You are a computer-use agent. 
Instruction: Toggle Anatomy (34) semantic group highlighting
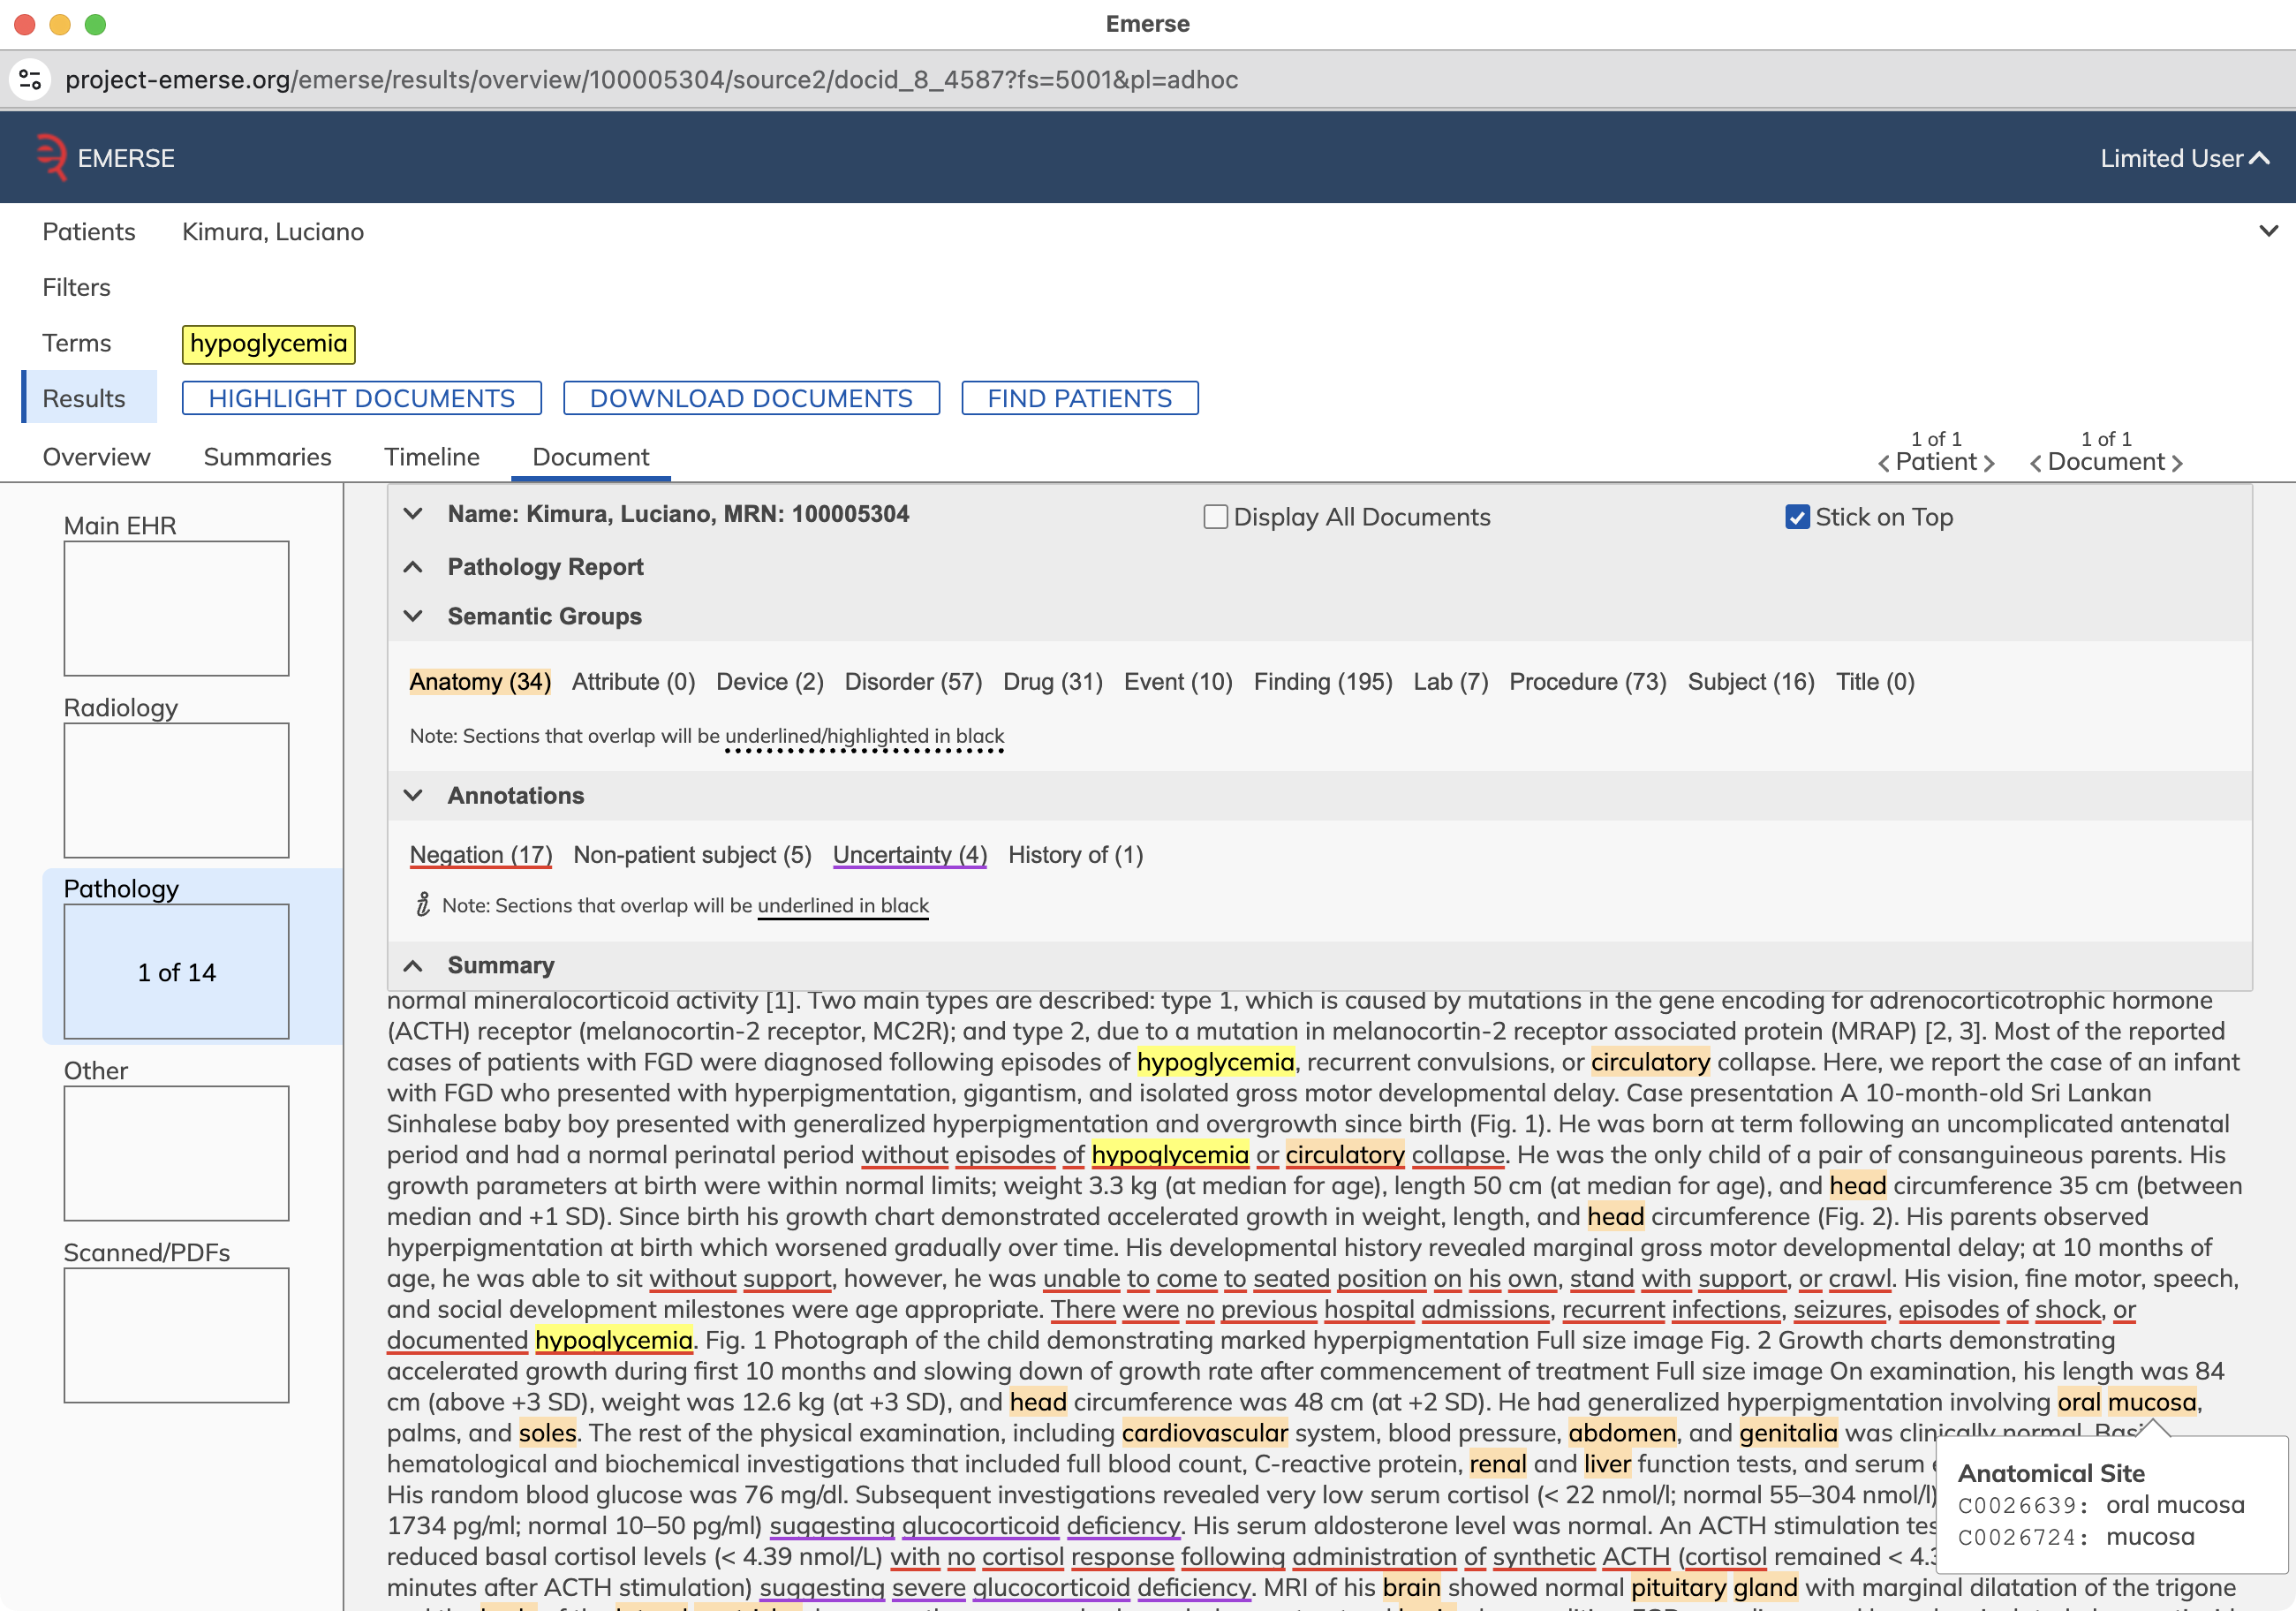point(480,681)
